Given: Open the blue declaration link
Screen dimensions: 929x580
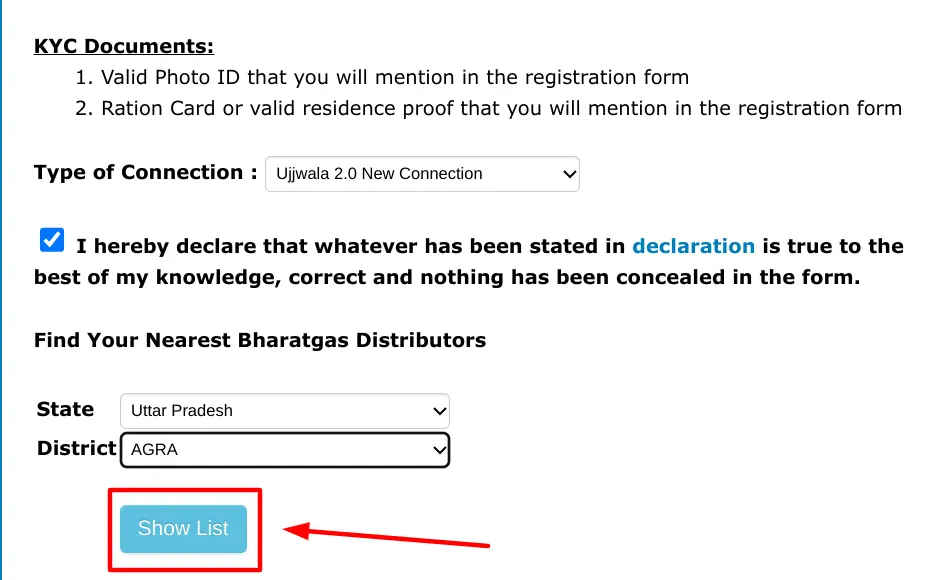Looking at the screenshot, I should [693, 246].
